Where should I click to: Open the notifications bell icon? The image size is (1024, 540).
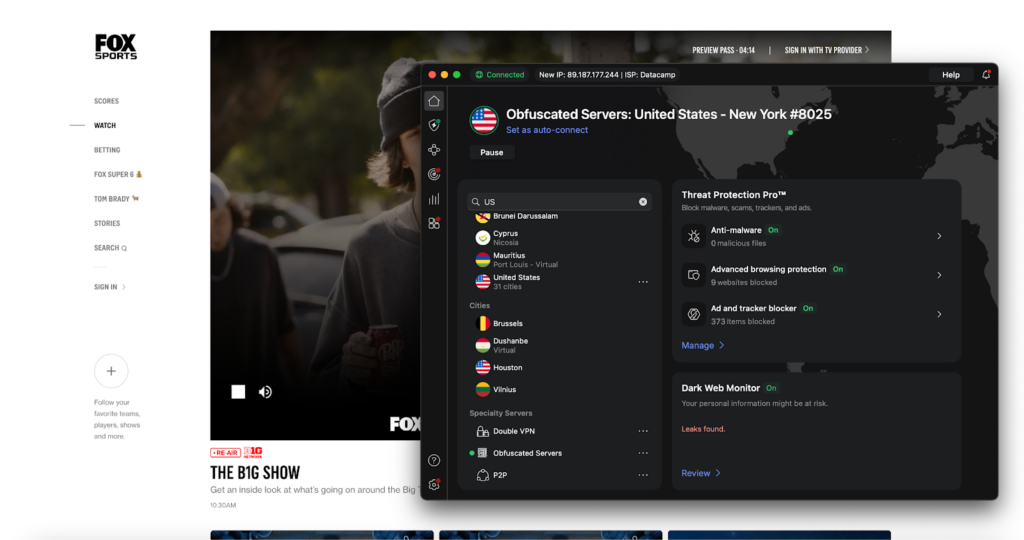[x=986, y=74]
